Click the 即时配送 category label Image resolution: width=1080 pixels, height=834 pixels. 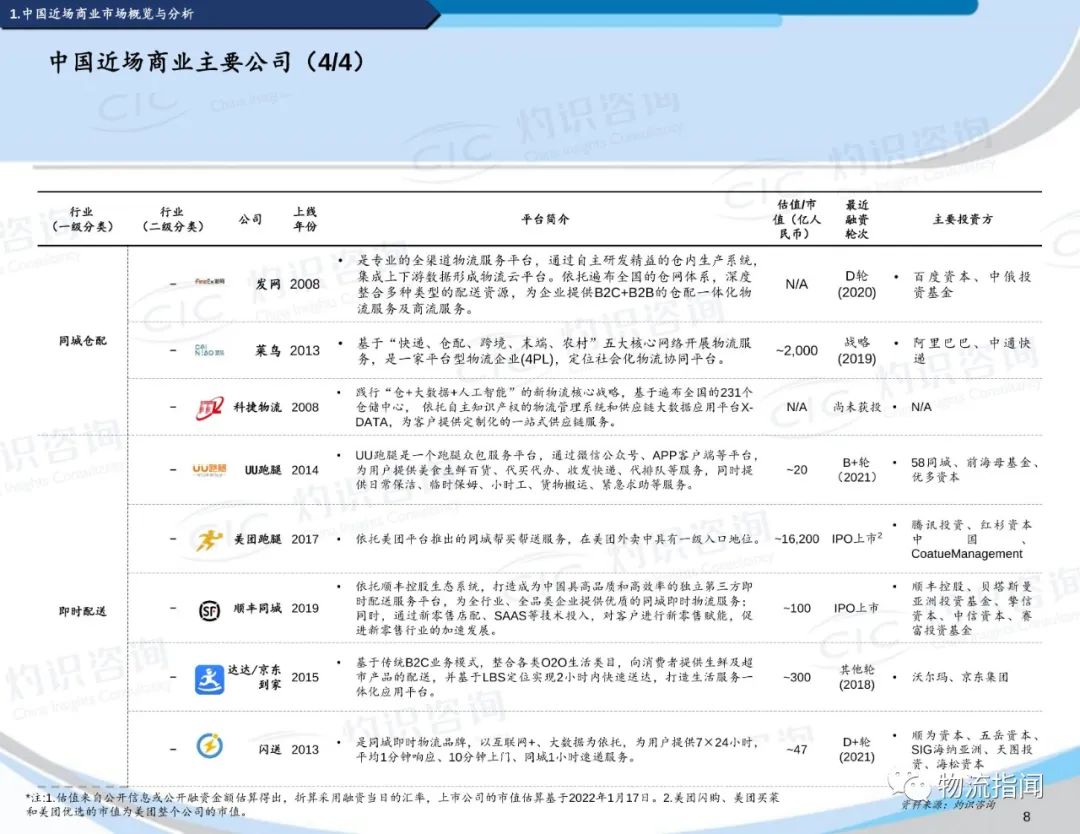(x=82, y=608)
